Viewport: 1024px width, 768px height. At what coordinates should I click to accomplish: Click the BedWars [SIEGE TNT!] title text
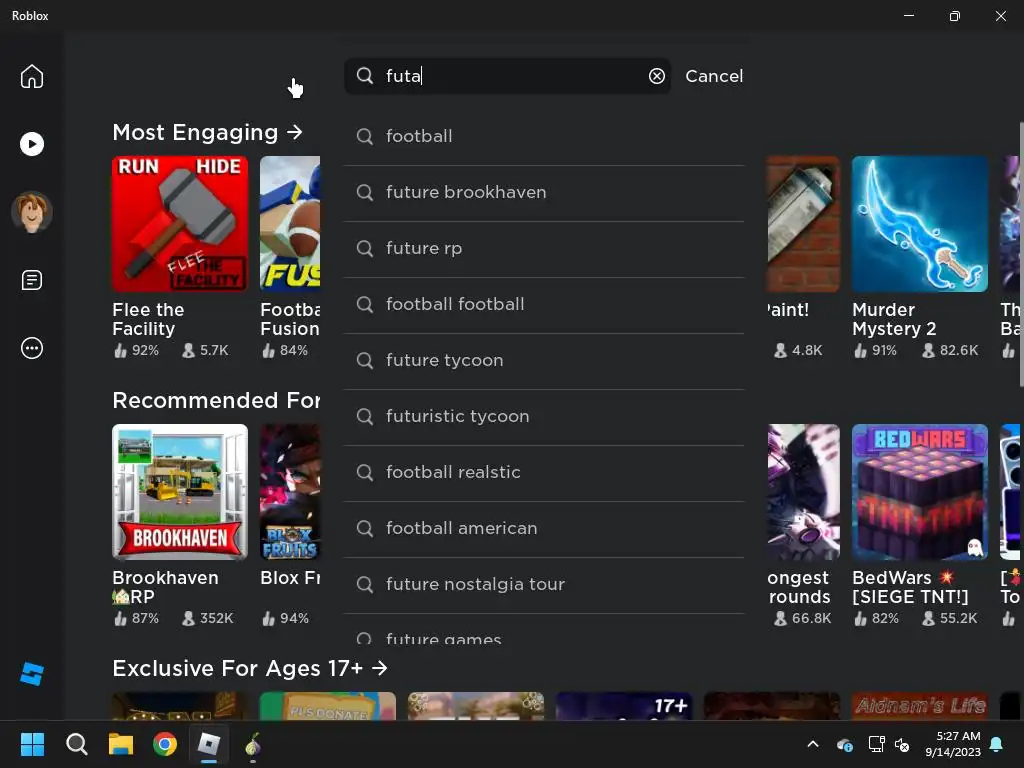[x=910, y=587]
